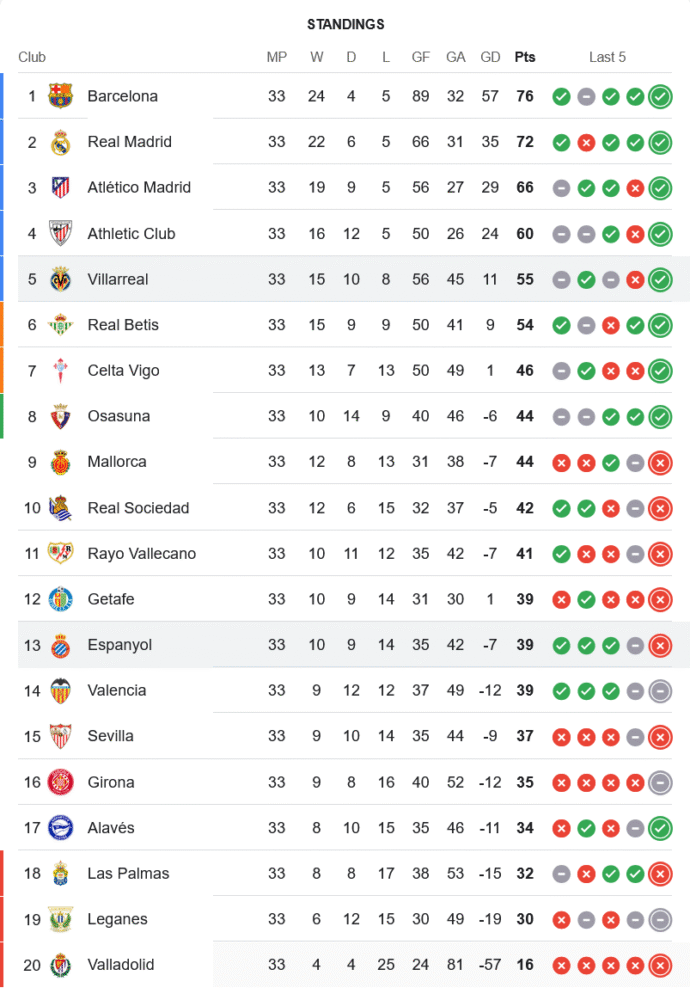Click the Real Betis crest icon
Image resolution: width=690 pixels, height=1000 pixels.
(61, 325)
